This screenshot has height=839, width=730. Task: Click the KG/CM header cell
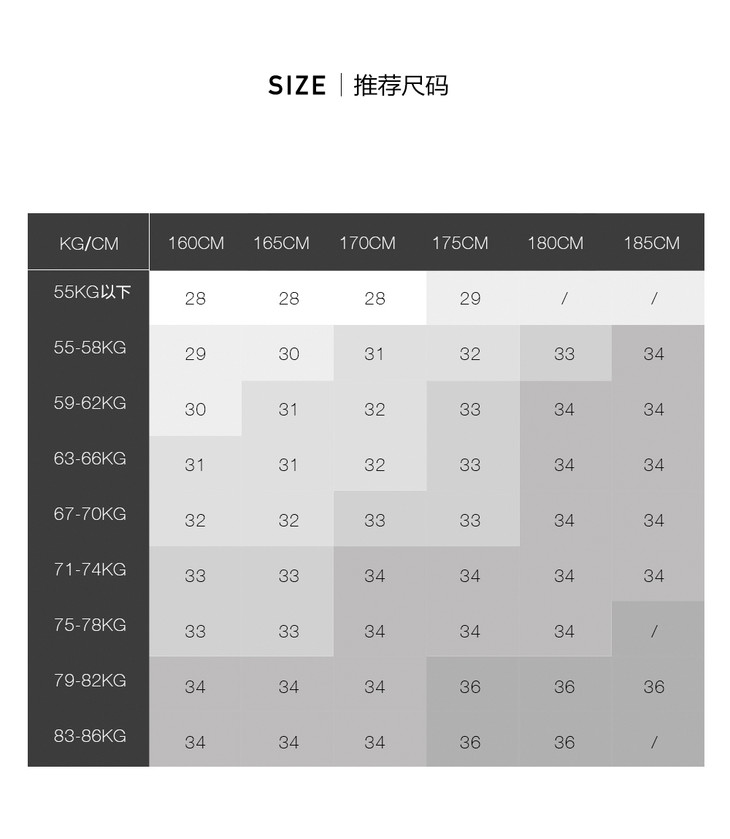(88, 243)
